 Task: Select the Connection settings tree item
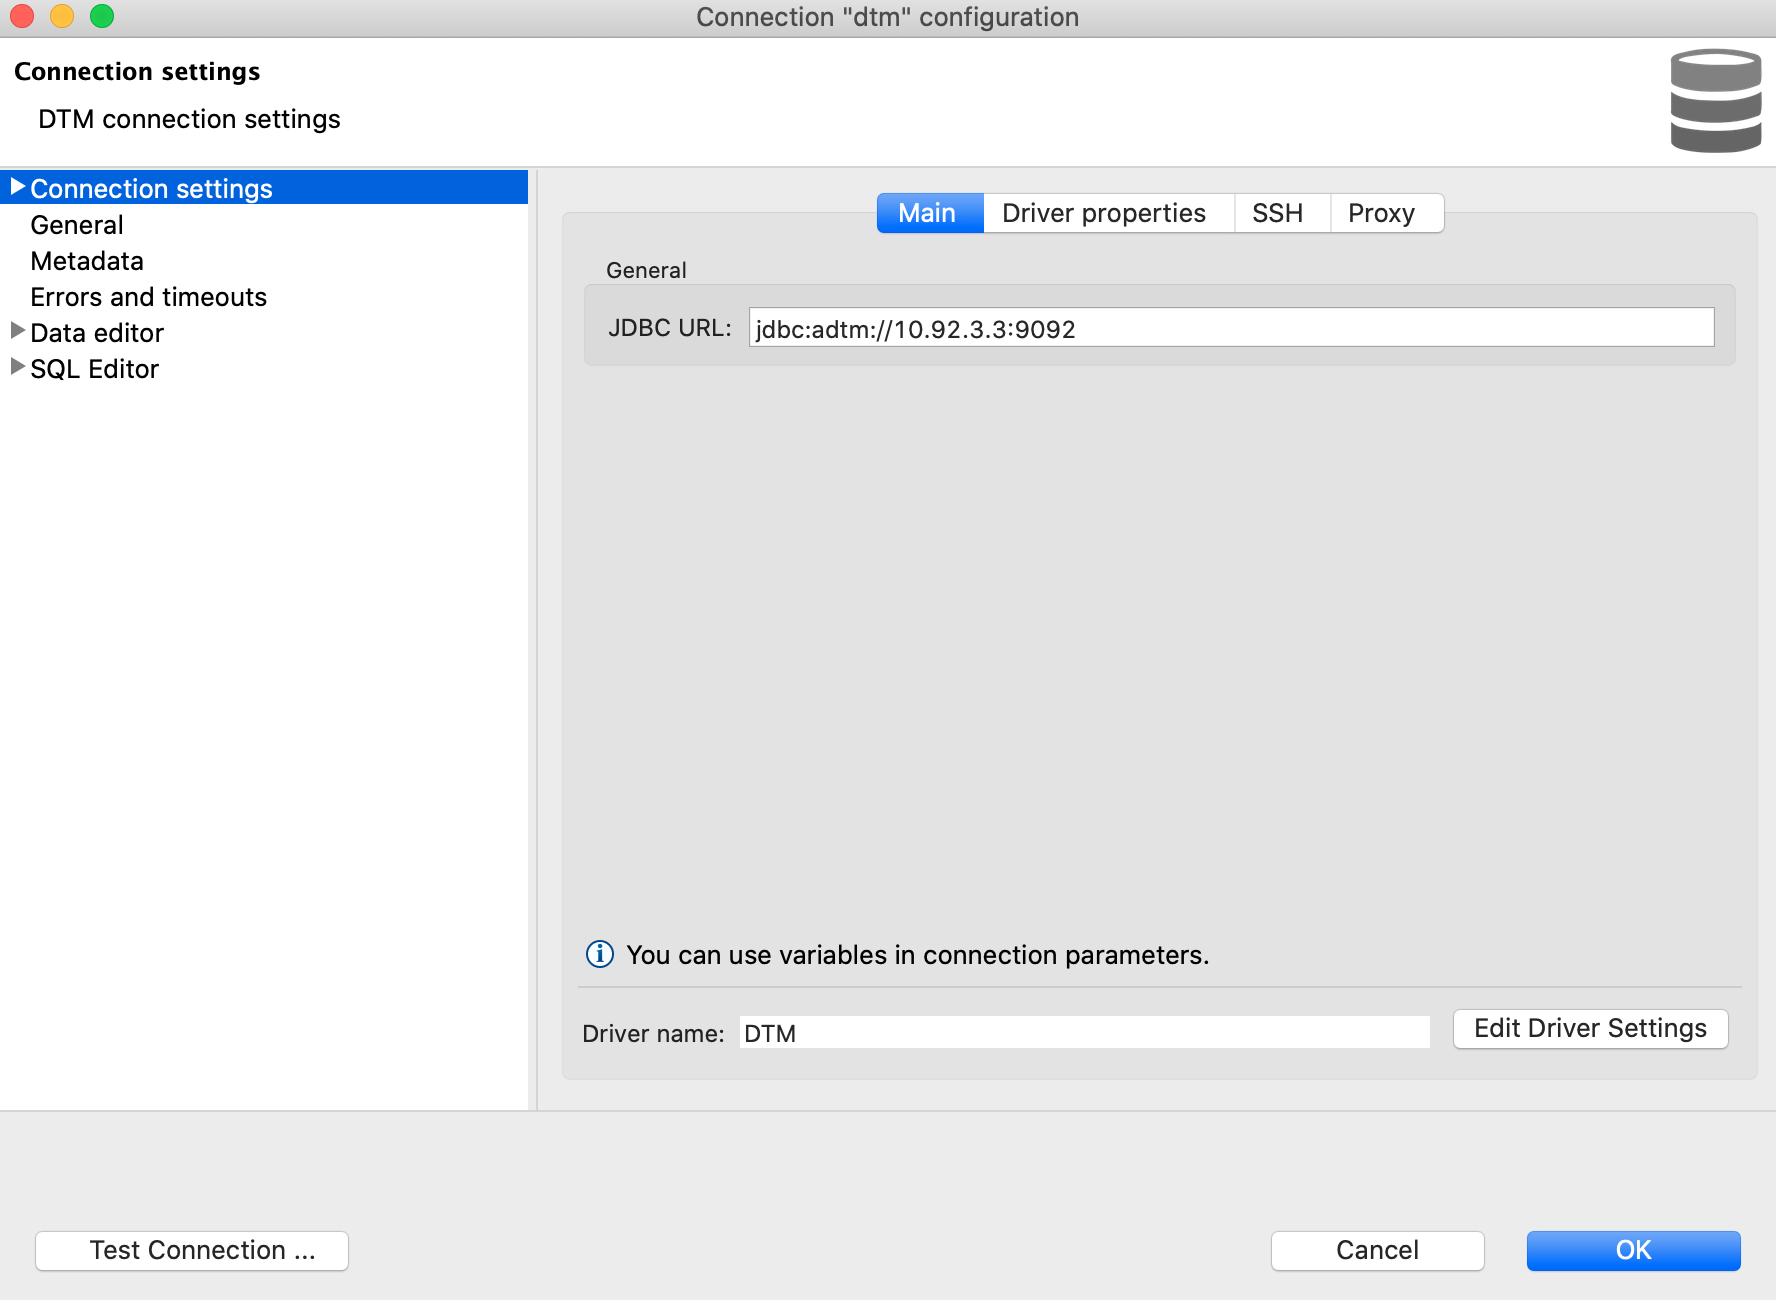pos(151,189)
